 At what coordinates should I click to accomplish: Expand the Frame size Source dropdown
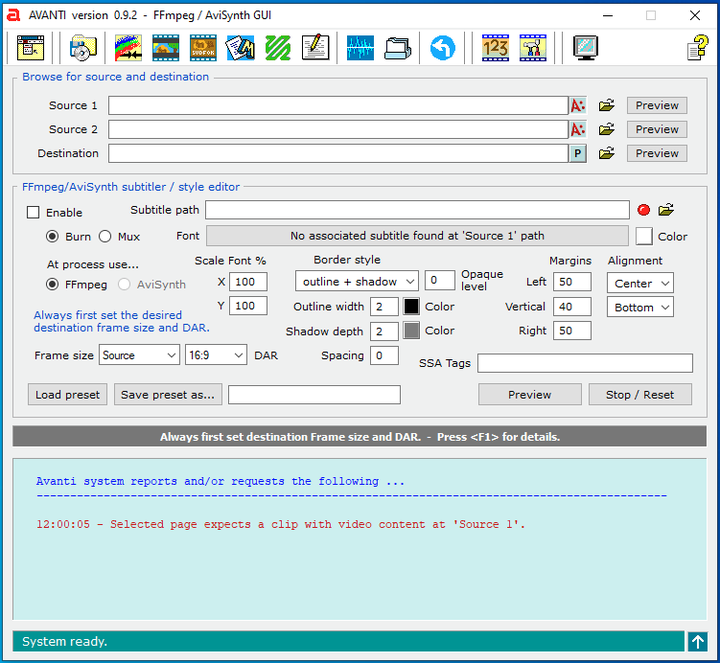click(x=138, y=355)
